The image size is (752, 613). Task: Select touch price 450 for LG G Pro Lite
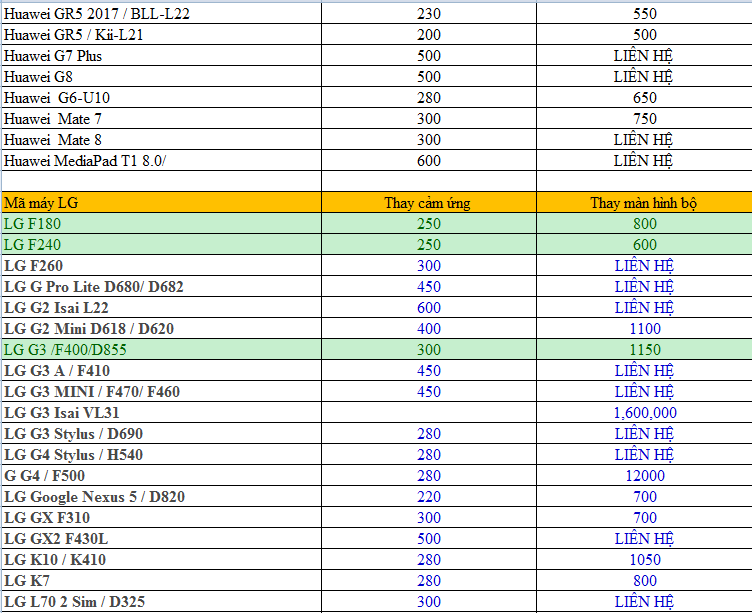pyautogui.click(x=429, y=286)
